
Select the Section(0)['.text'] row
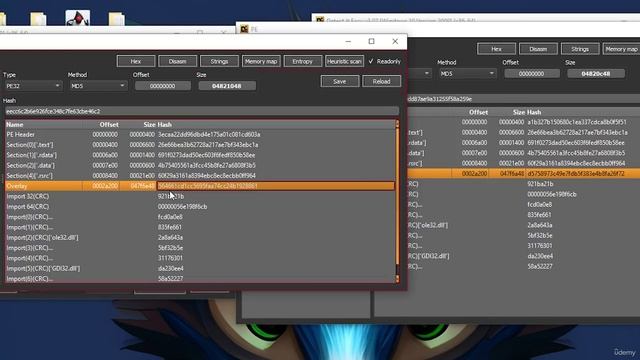coord(200,144)
